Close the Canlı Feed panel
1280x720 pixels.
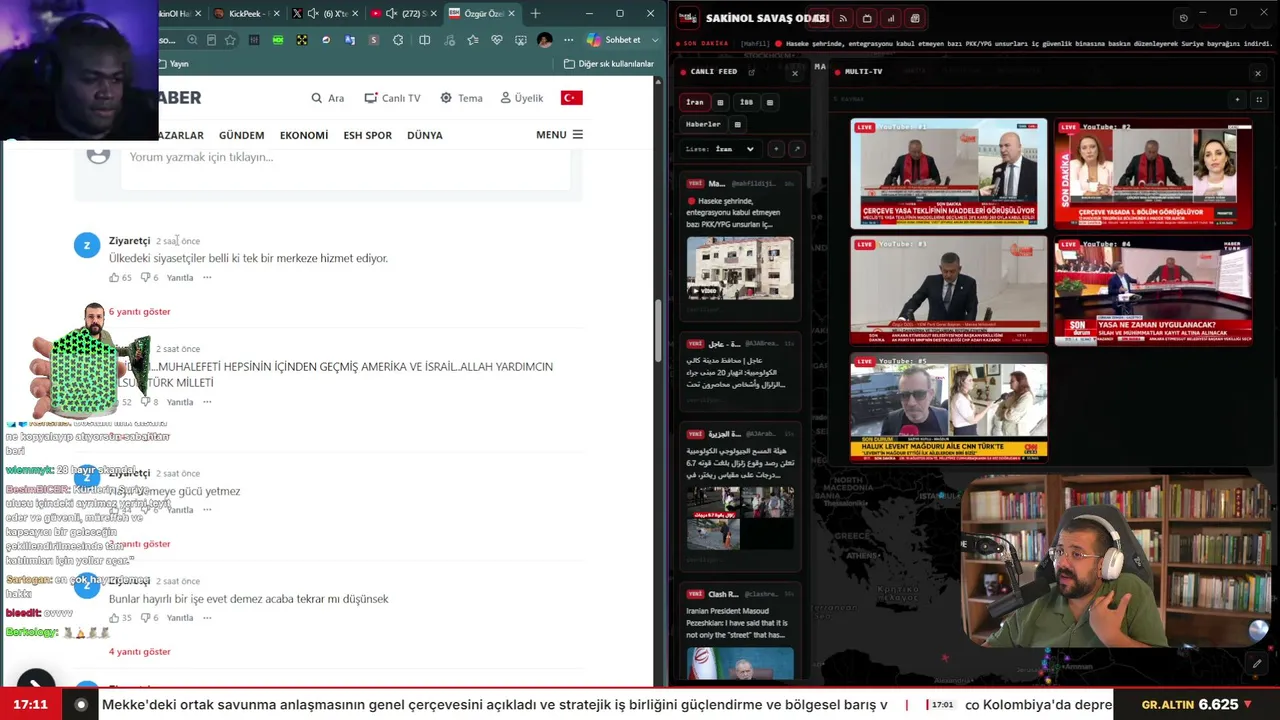(x=795, y=73)
